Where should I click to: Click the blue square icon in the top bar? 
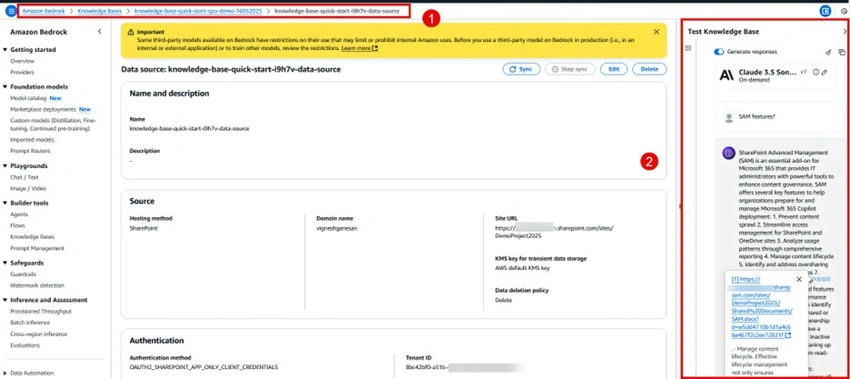tap(825, 11)
